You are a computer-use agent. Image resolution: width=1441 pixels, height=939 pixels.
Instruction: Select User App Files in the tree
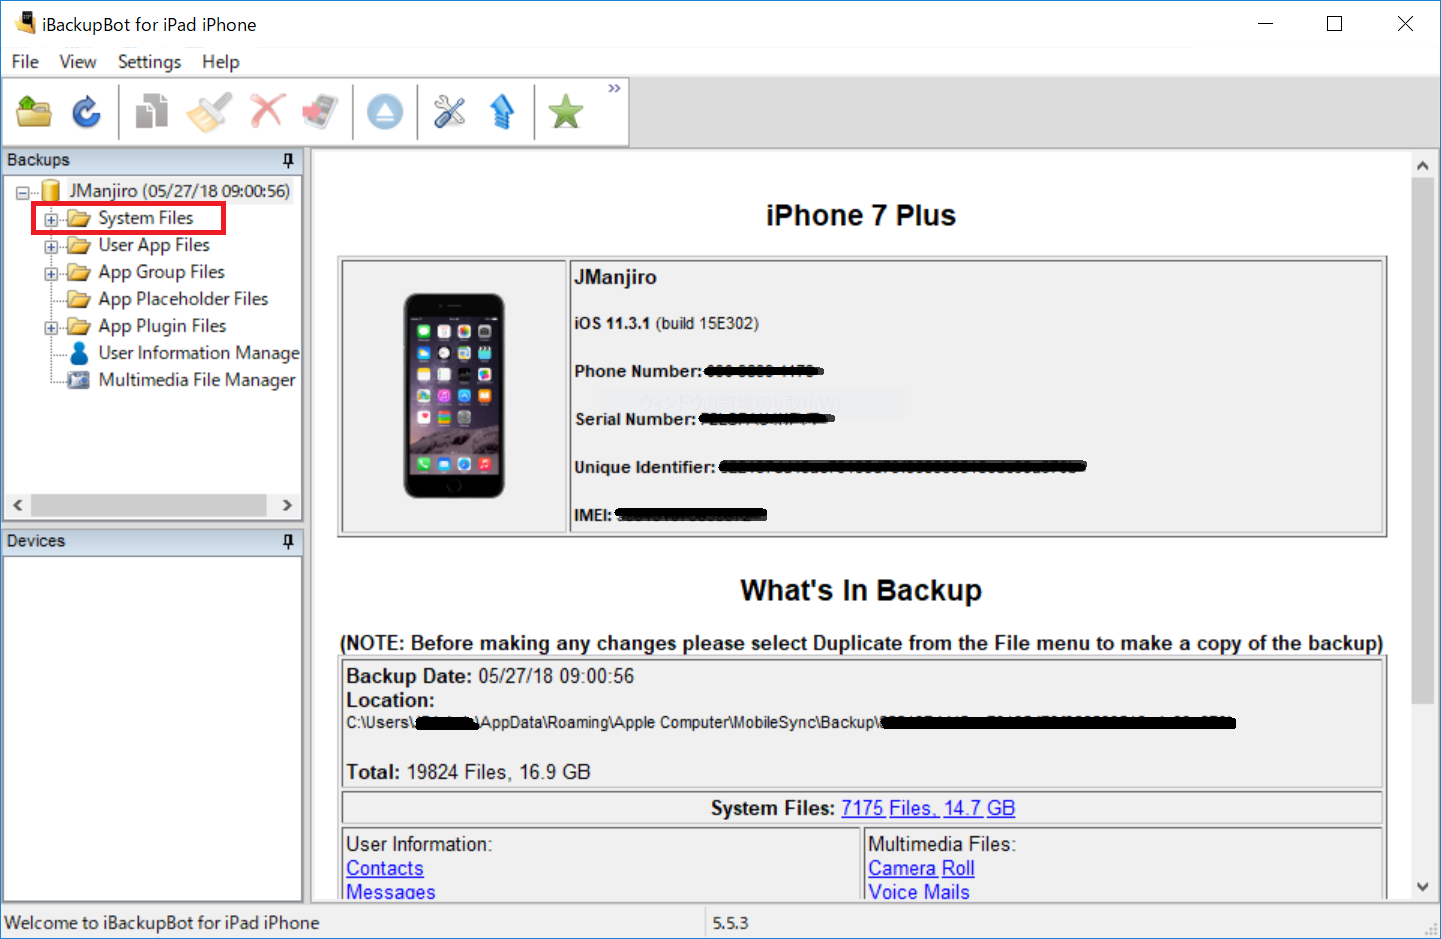tap(154, 245)
